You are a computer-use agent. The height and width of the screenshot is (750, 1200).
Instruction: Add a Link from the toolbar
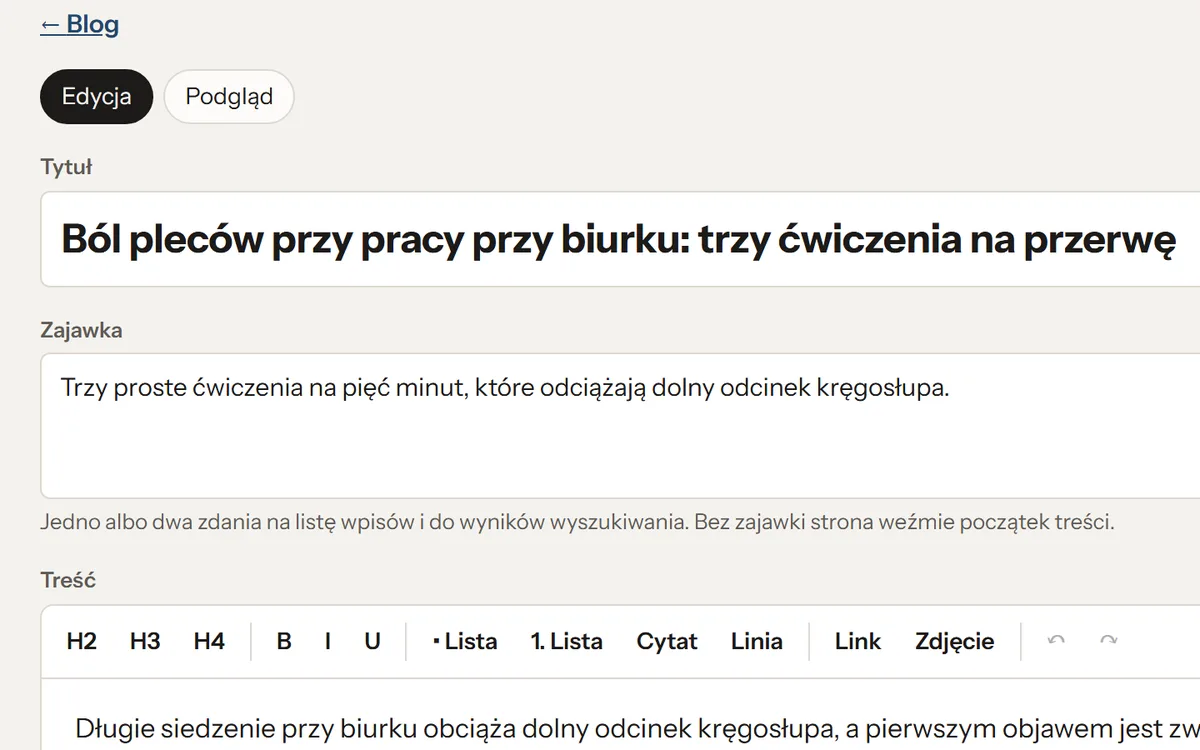pos(858,641)
